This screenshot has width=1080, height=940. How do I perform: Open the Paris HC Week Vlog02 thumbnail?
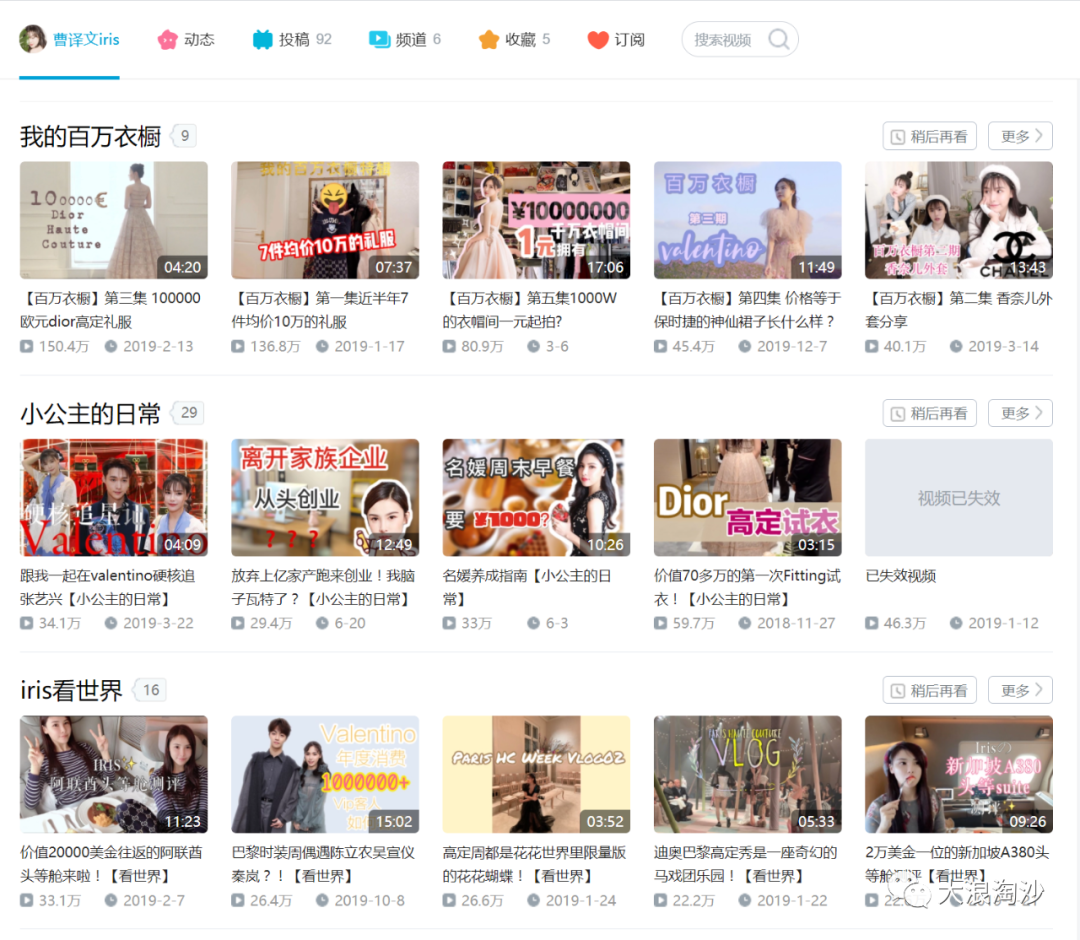point(536,774)
